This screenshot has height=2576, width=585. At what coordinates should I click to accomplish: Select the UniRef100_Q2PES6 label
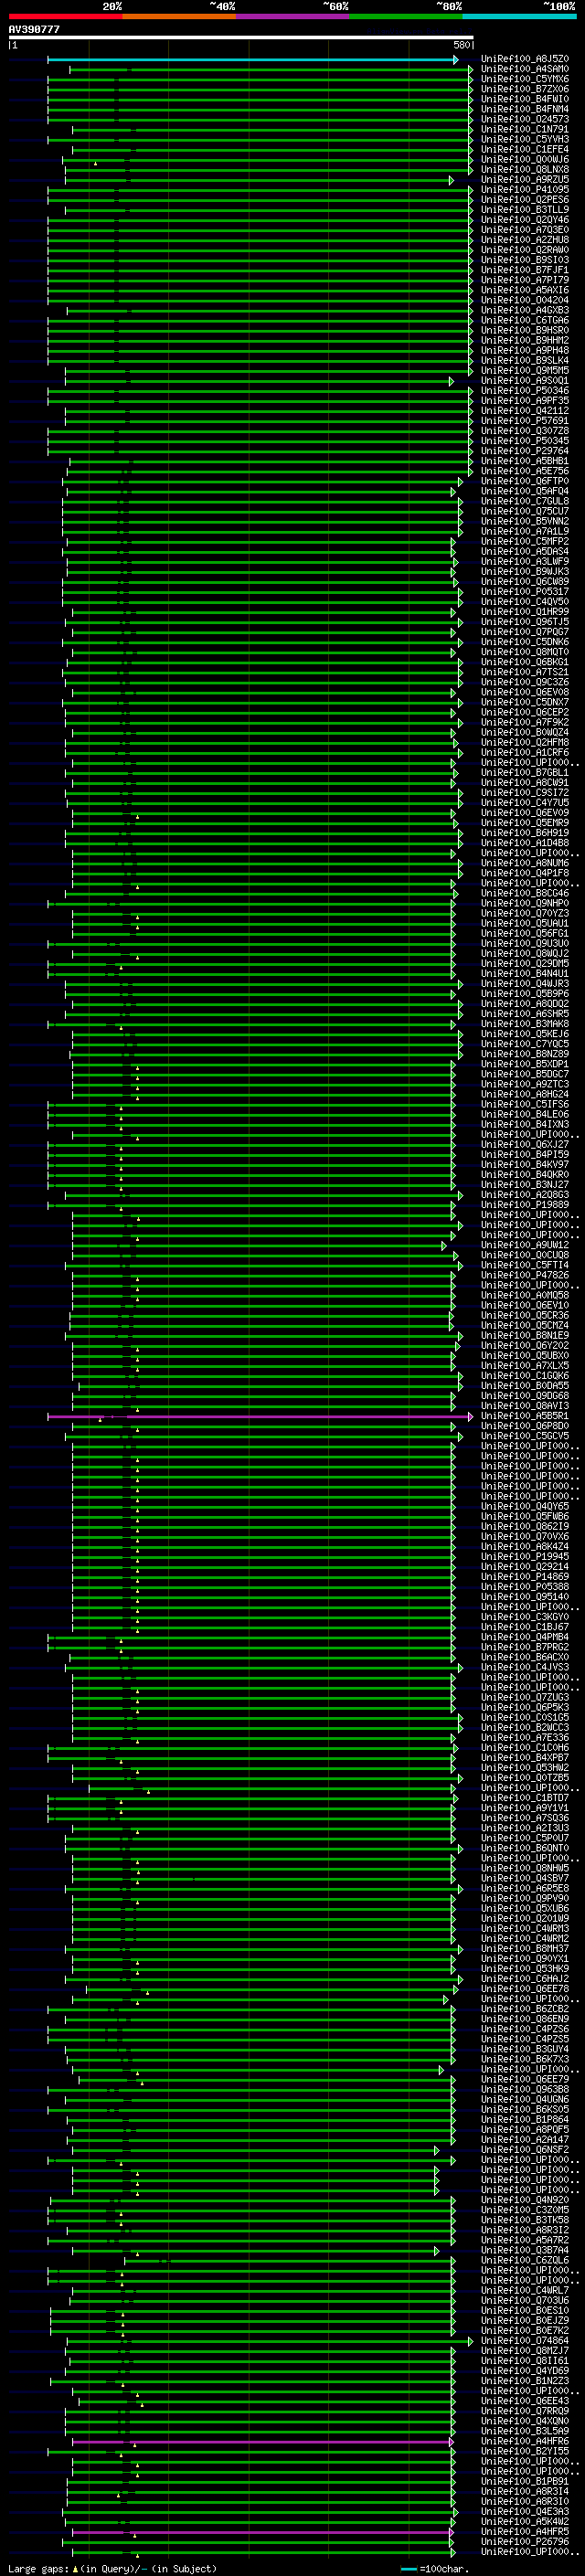525,200
